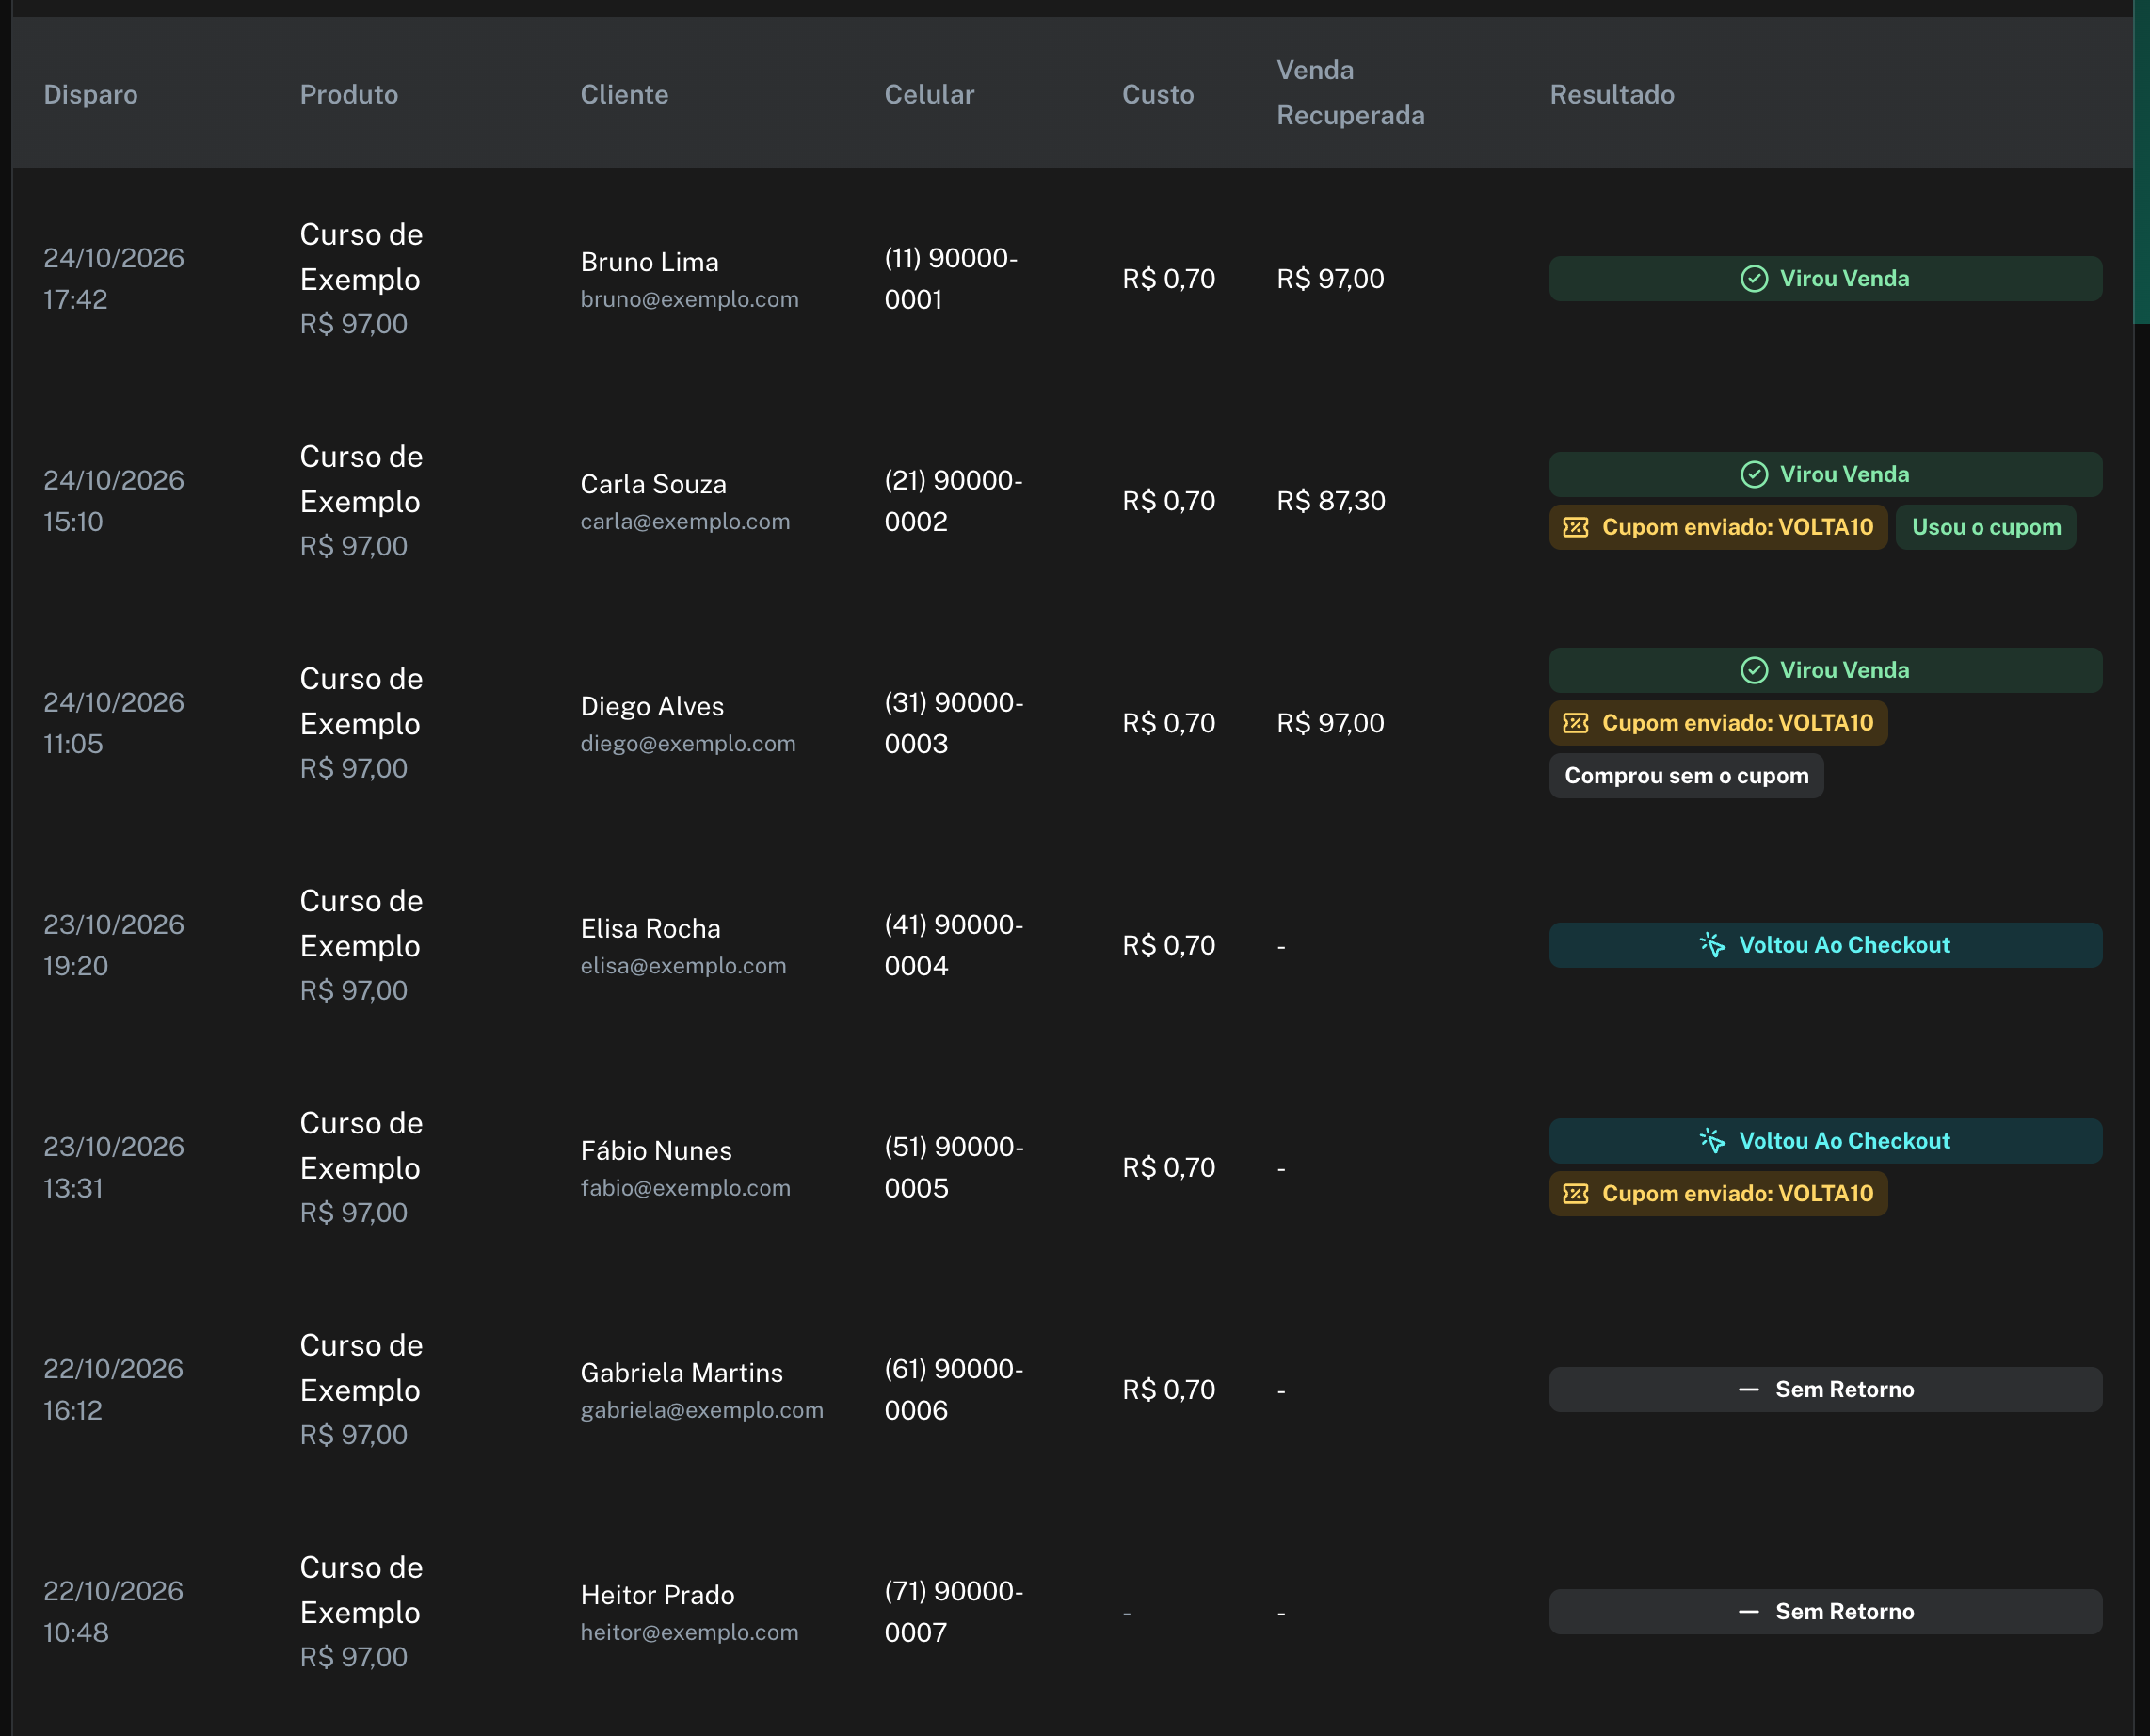The height and width of the screenshot is (1736, 2150).
Task: Click the dash icon in Heitor Prado's Sem Retorno badge
Action: coord(1749,1612)
